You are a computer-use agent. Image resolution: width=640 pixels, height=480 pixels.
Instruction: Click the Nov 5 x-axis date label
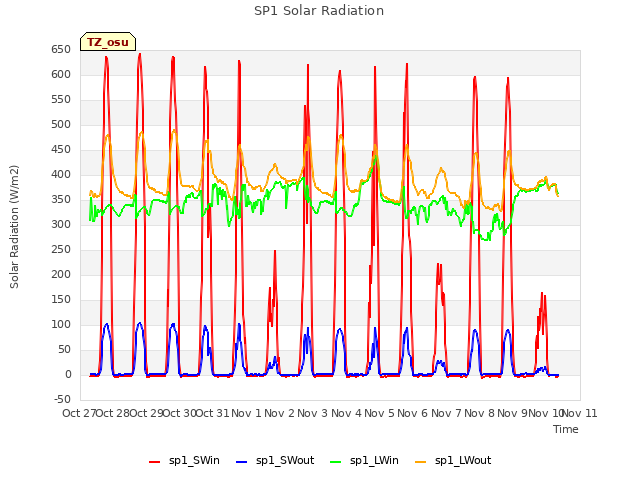(x=380, y=413)
